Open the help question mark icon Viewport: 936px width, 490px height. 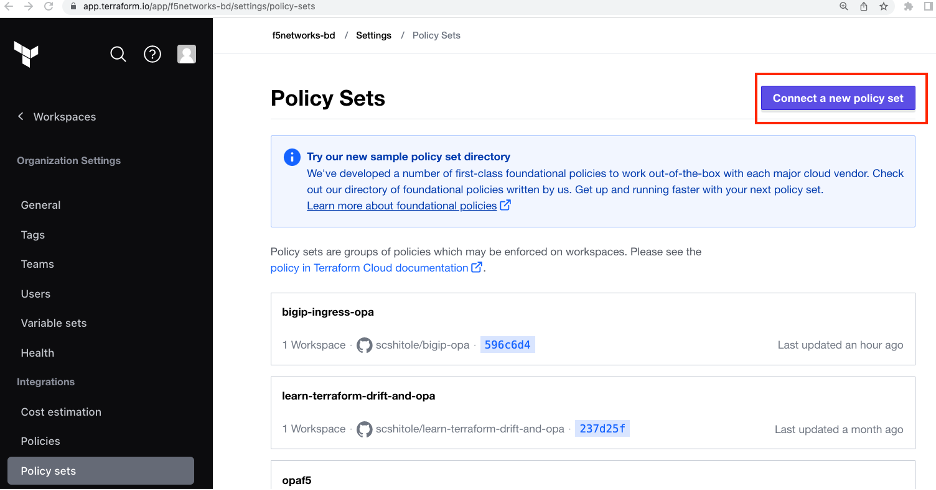point(152,54)
